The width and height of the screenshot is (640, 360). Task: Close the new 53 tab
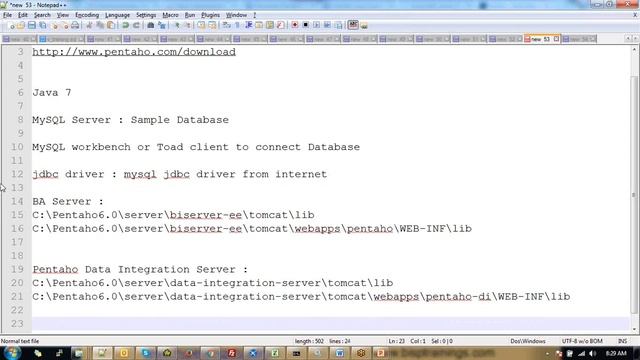point(556,39)
